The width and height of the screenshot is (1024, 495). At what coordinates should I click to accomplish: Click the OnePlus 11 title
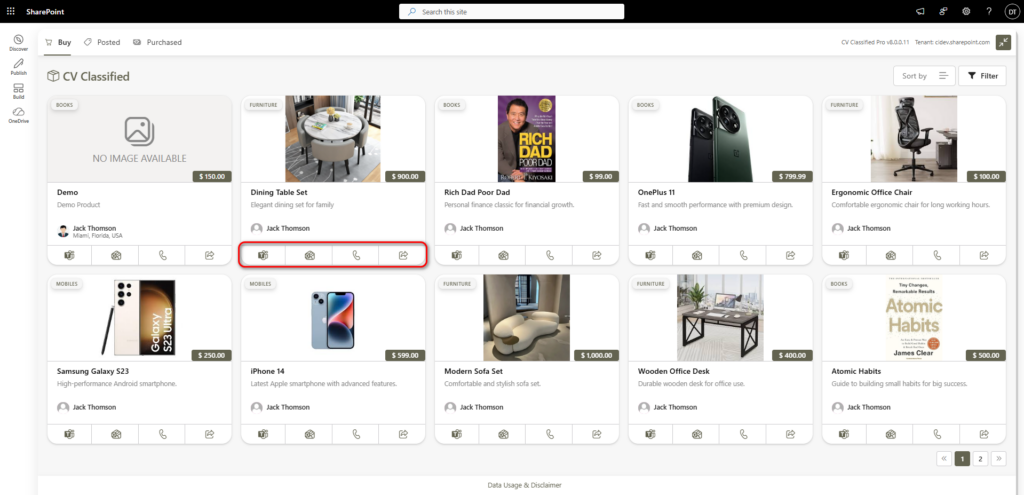[x=657, y=193]
